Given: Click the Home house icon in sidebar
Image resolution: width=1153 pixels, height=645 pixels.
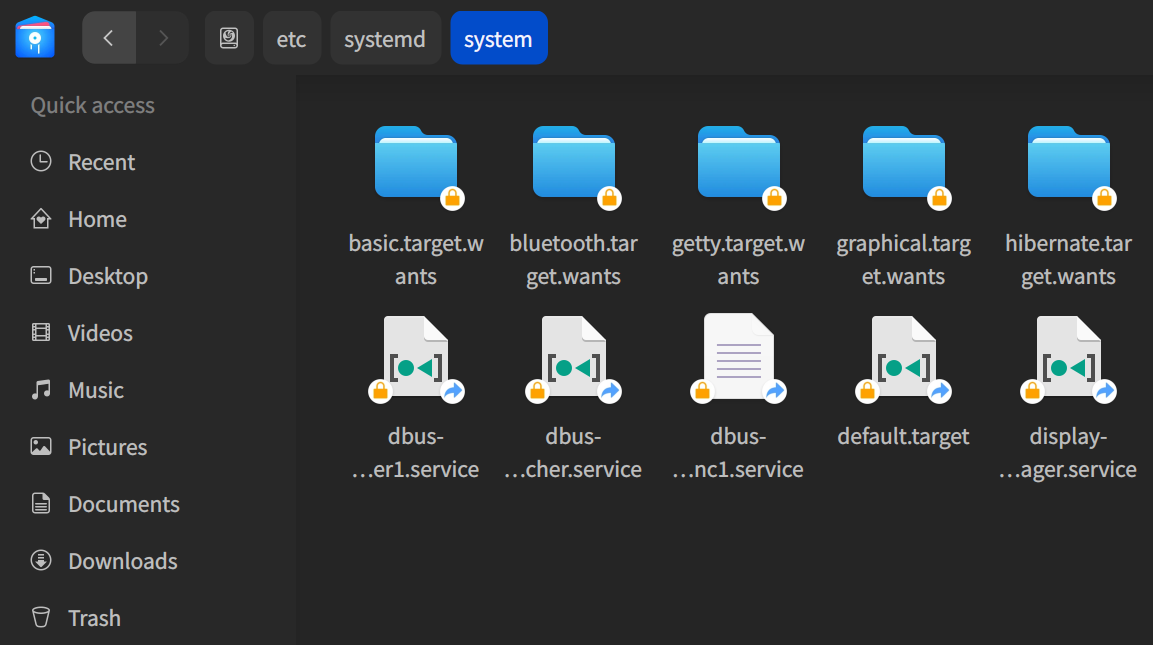Looking at the screenshot, I should (x=41, y=218).
